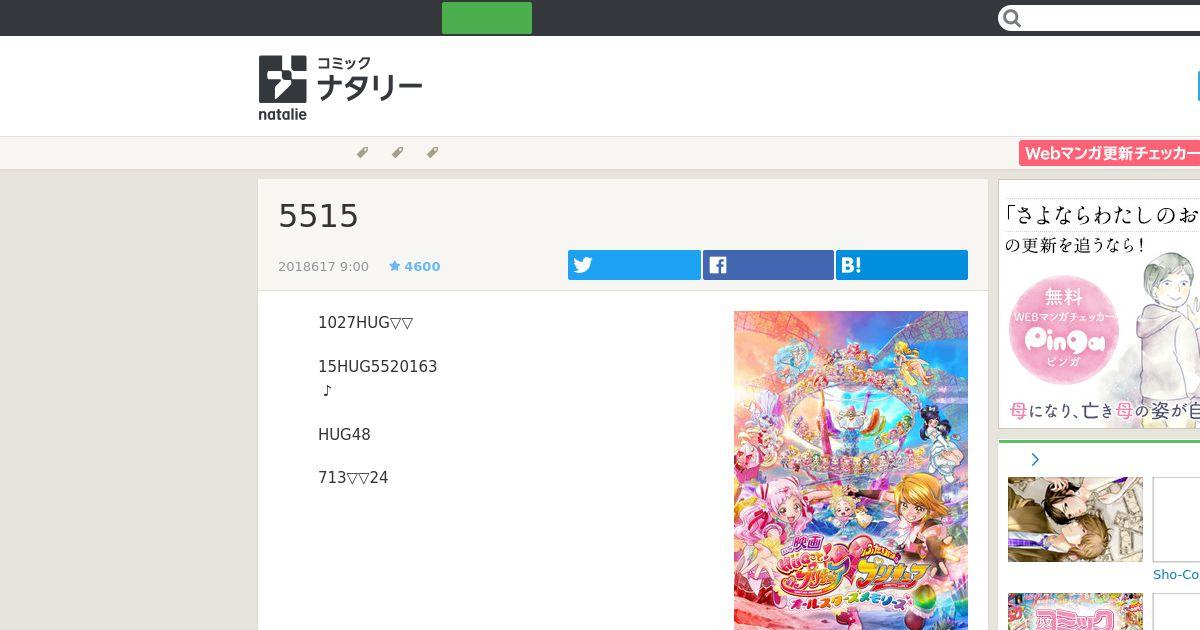This screenshot has width=1200, height=630.
Task: Click the second tag icon in the navigation bar
Action: point(397,153)
